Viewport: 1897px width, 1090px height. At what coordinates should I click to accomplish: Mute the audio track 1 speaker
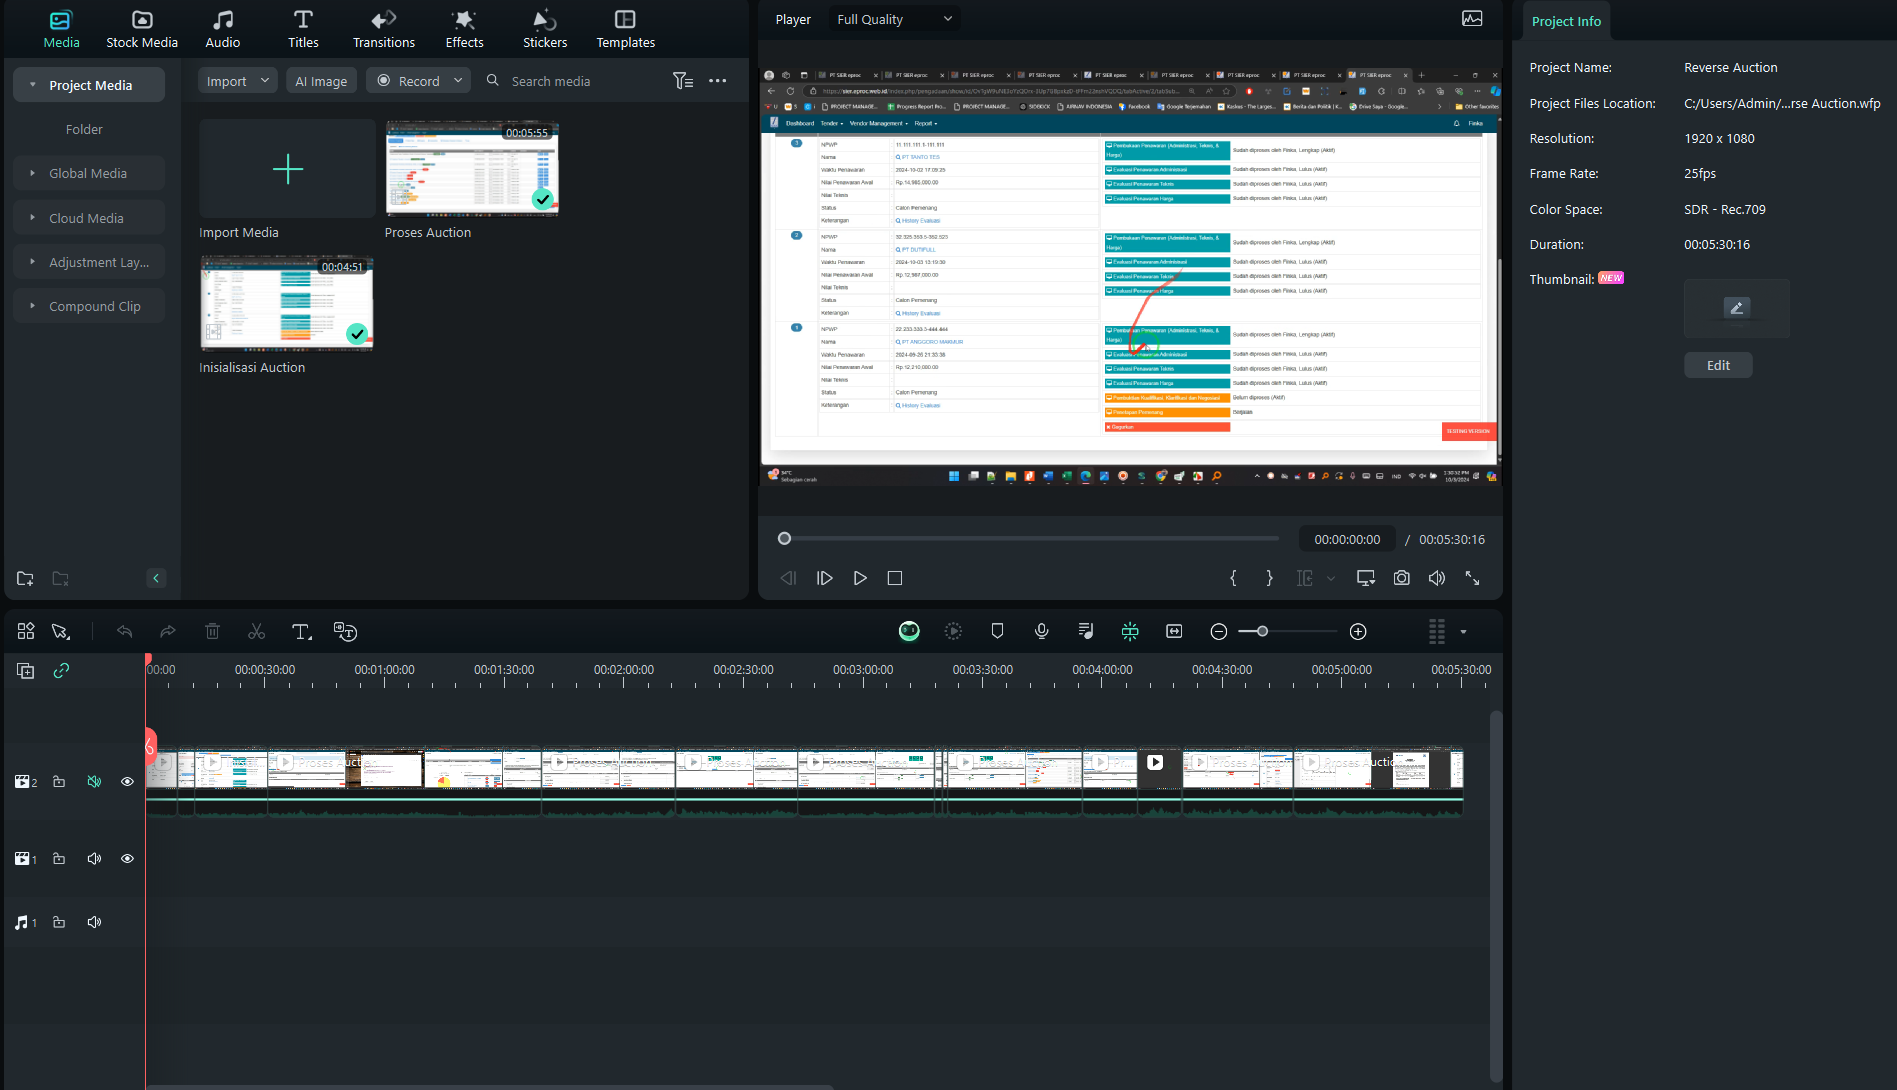click(94, 922)
